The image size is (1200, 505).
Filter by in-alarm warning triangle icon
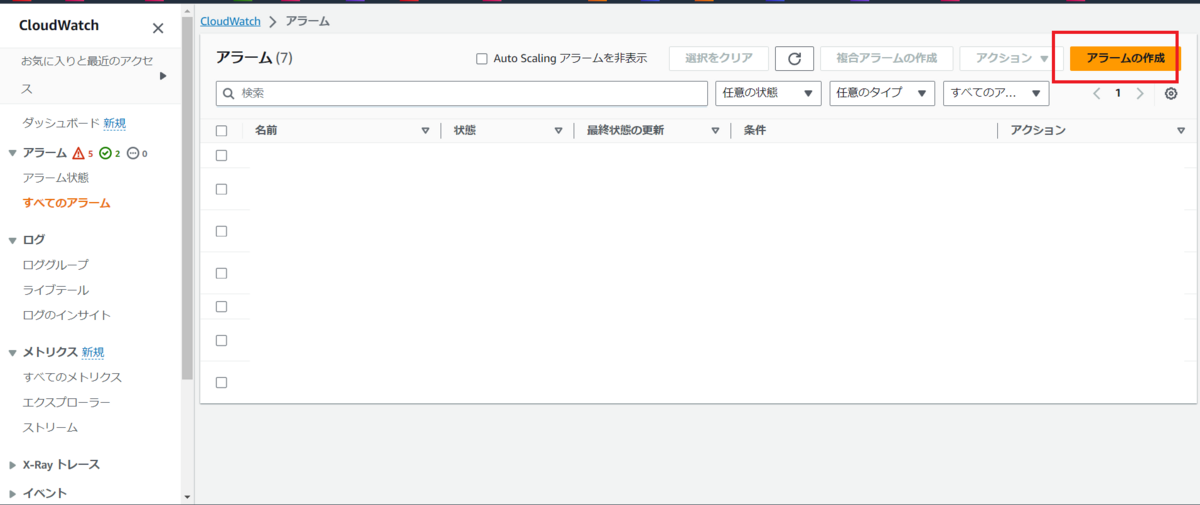[x=79, y=153]
